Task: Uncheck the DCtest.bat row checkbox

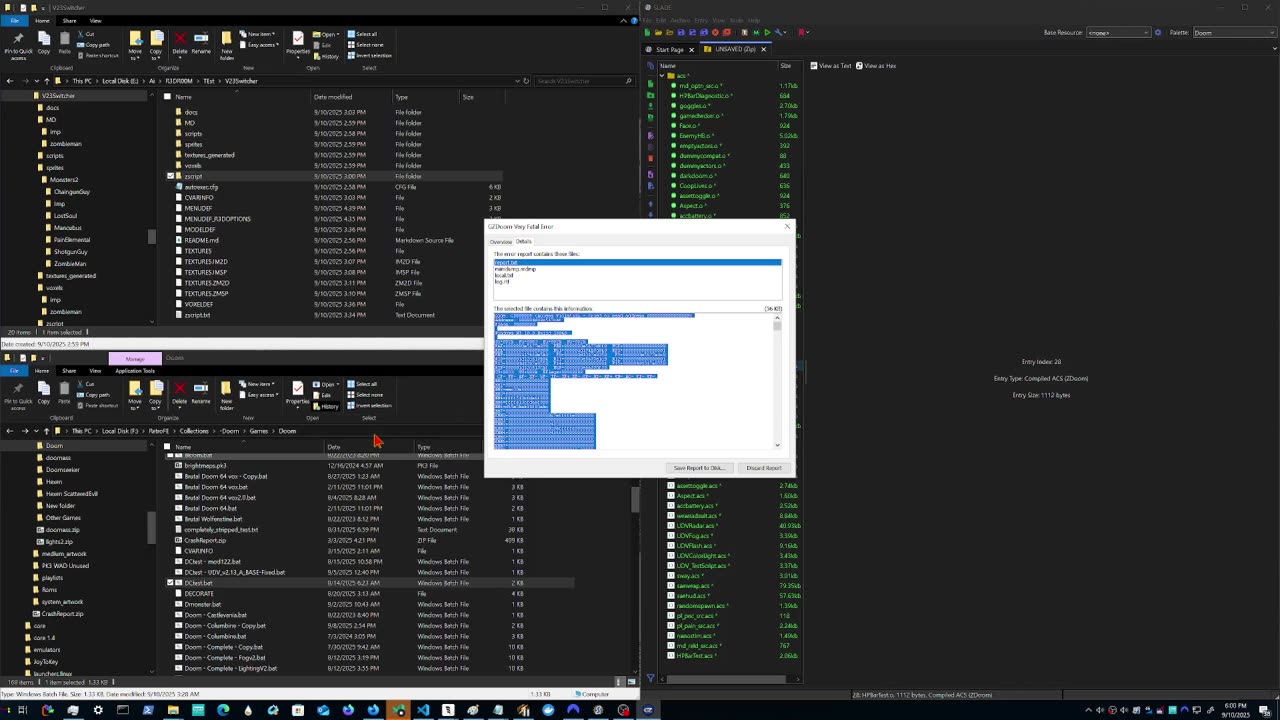Action: tap(170, 583)
